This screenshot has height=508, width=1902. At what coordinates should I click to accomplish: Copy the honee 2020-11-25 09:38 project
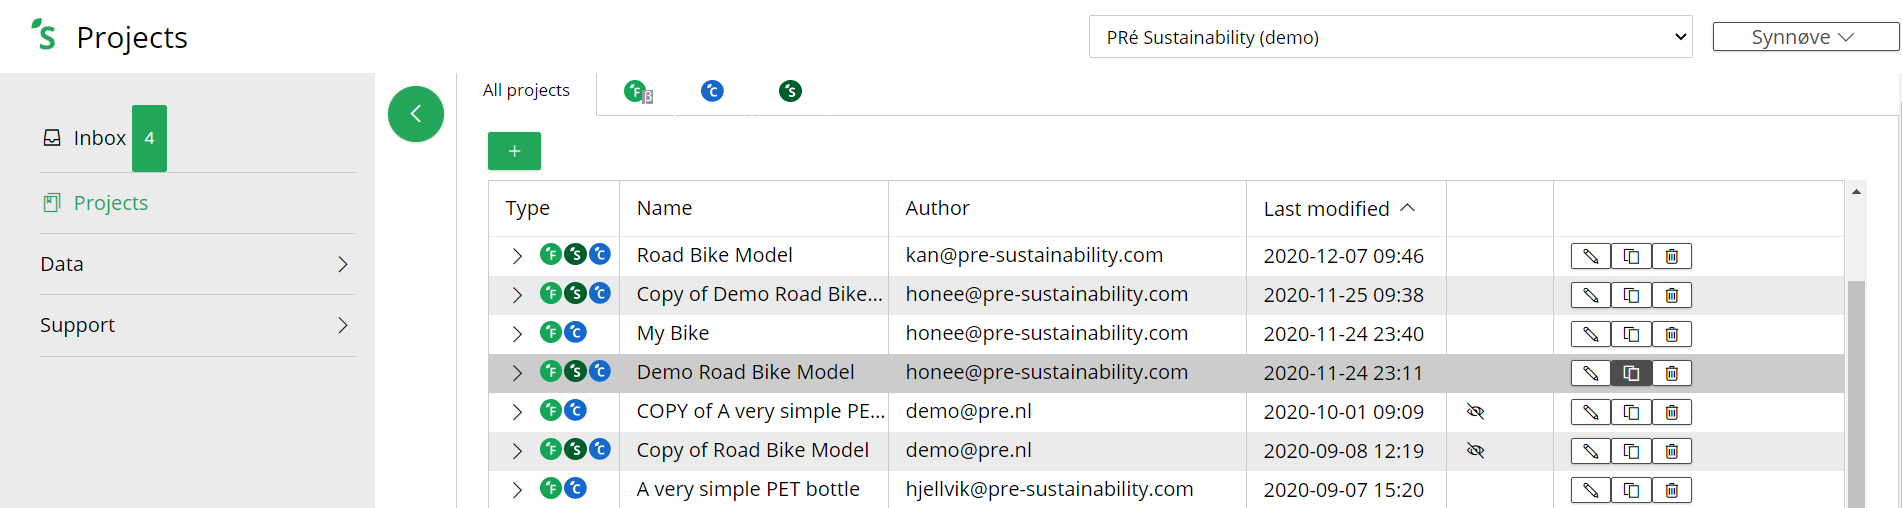coord(1631,295)
